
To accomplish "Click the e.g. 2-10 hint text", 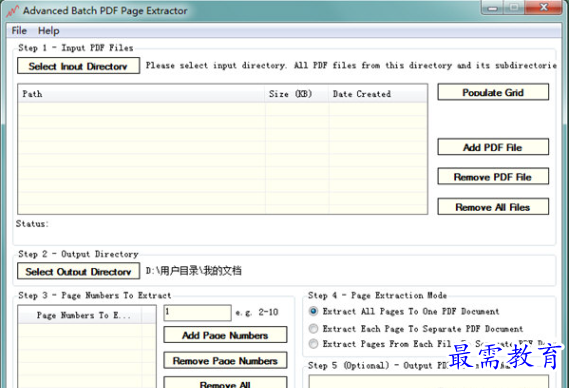I will (x=257, y=312).
